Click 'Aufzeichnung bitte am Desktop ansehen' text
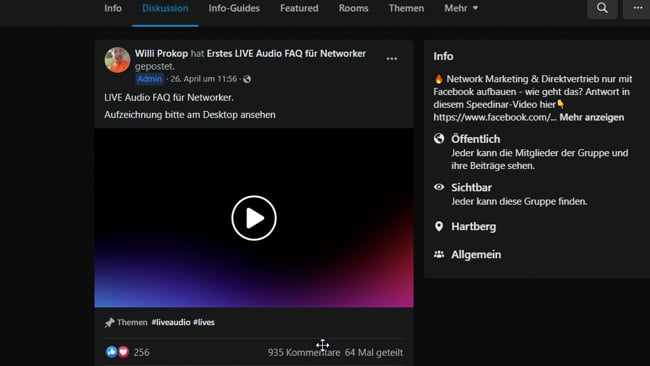Image resolution: width=650 pixels, height=366 pixels. coord(190,115)
